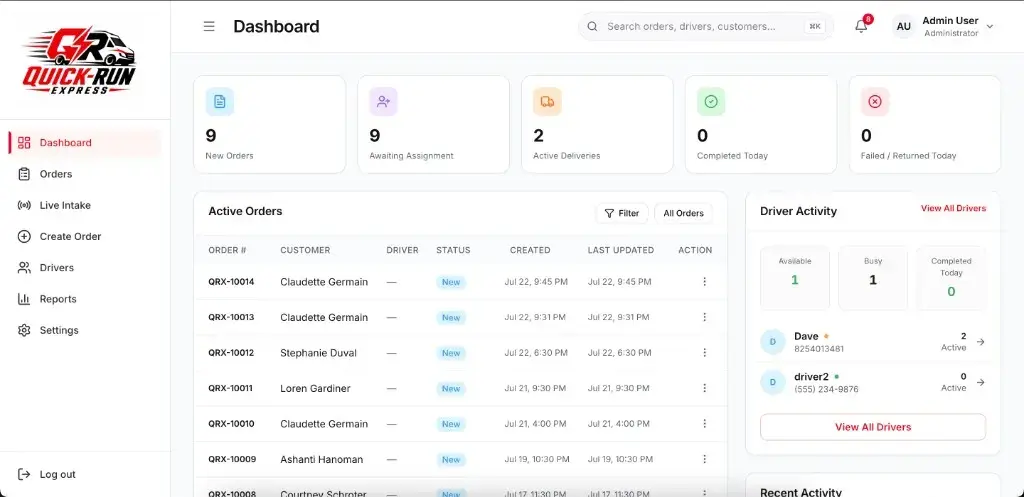The image size is (1024, 497).
Task: Click the Completed Today checkmark icon
Action: point(711,102)
